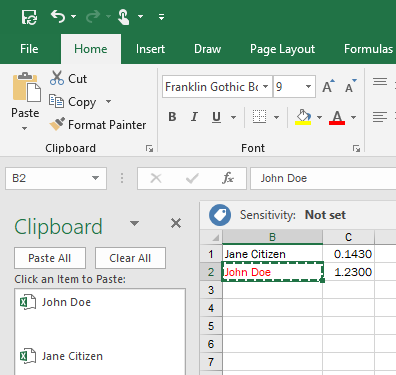Click the Redo arrow icon
Viewport: 396px width, 375px height.
[x=93, y=16]
